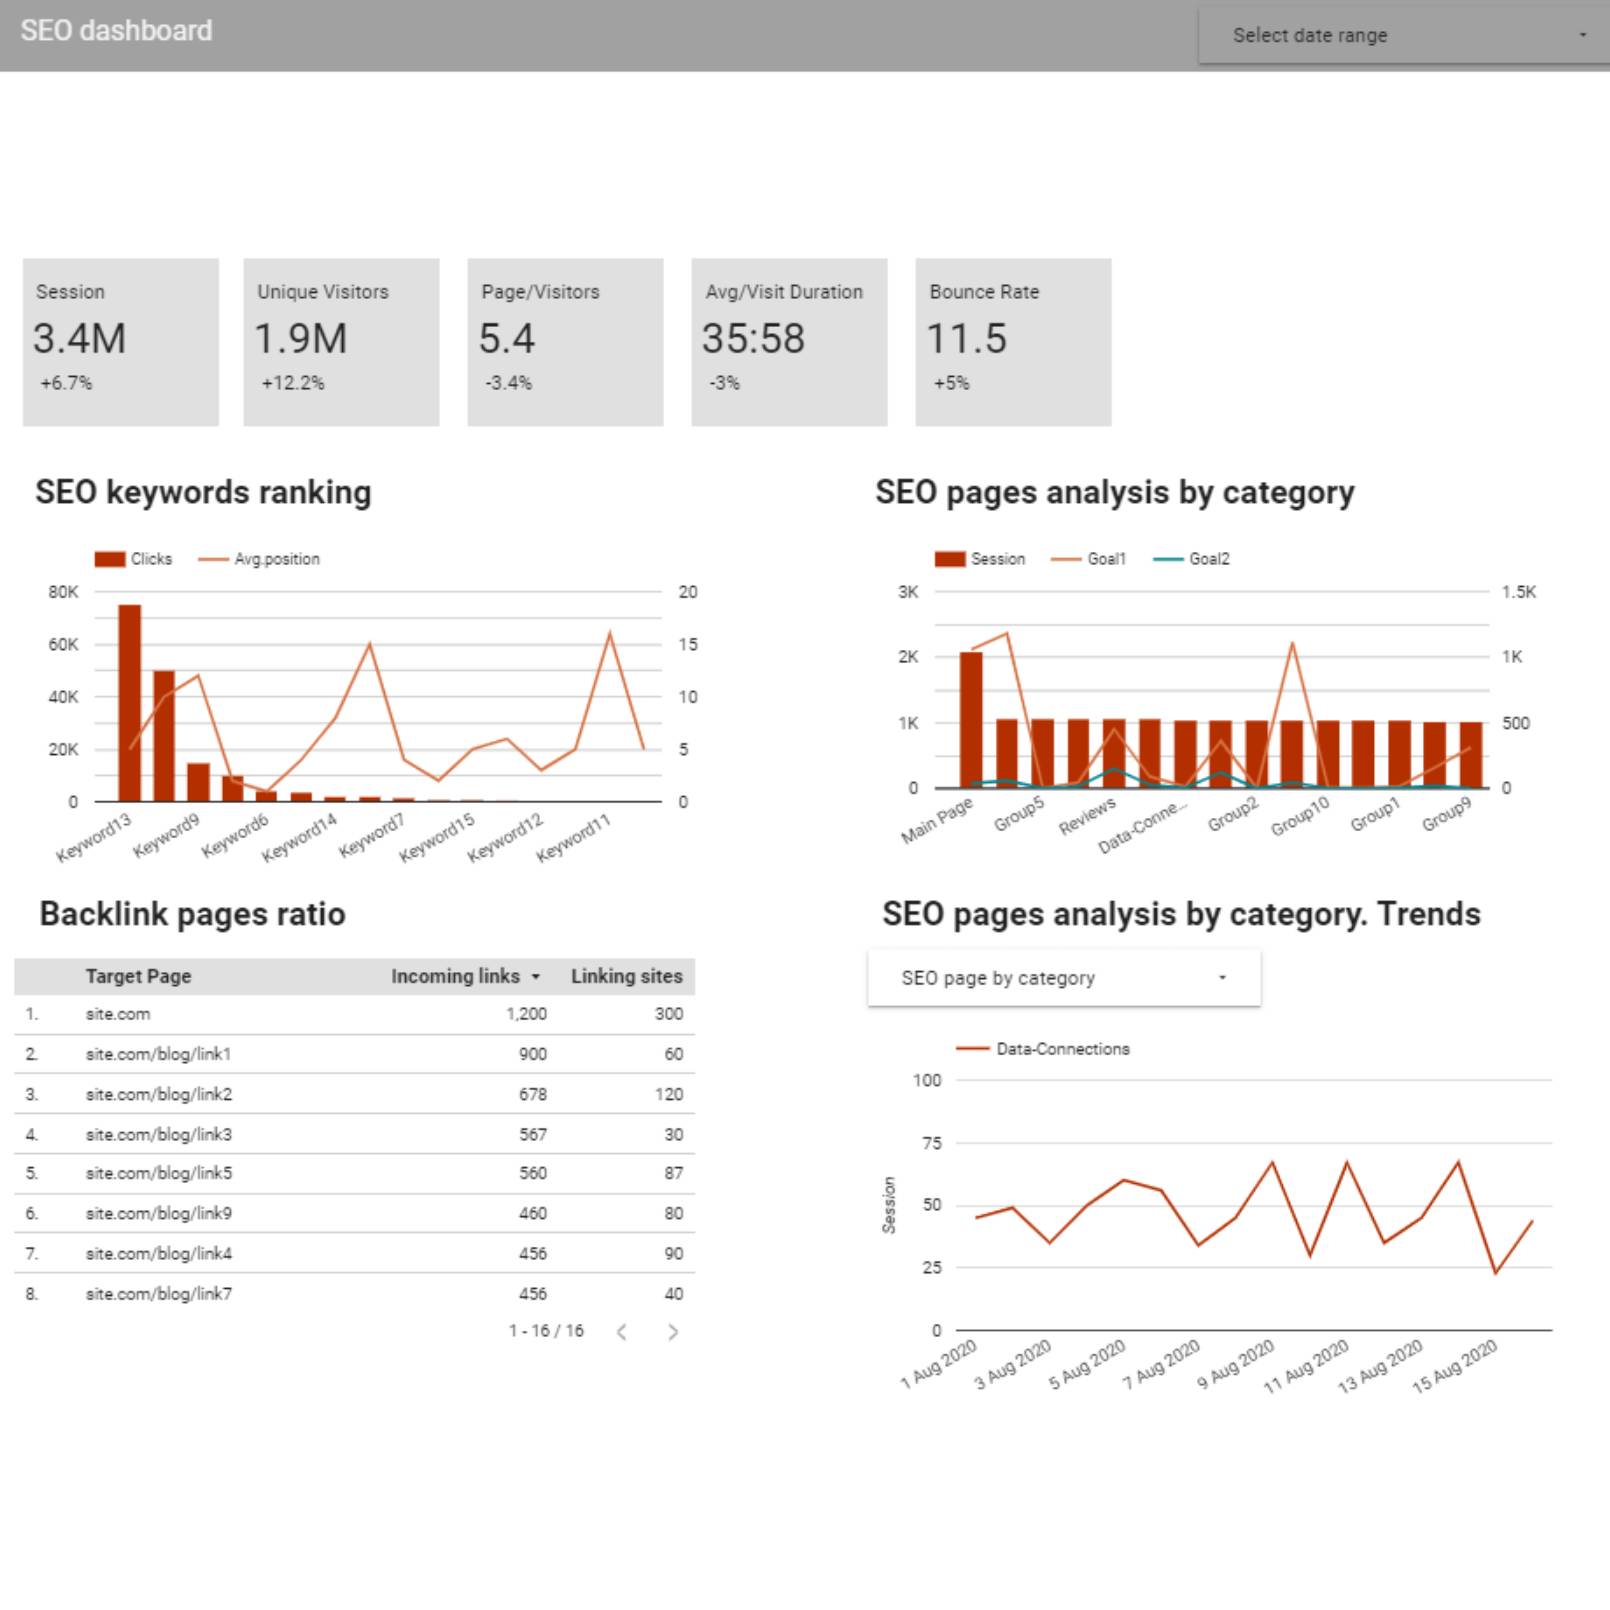This screenshot has height=1610, width=1610.
Task: Click Data-Connections legend line icon
Action: pyautogui.click(x=972, y=1049)
